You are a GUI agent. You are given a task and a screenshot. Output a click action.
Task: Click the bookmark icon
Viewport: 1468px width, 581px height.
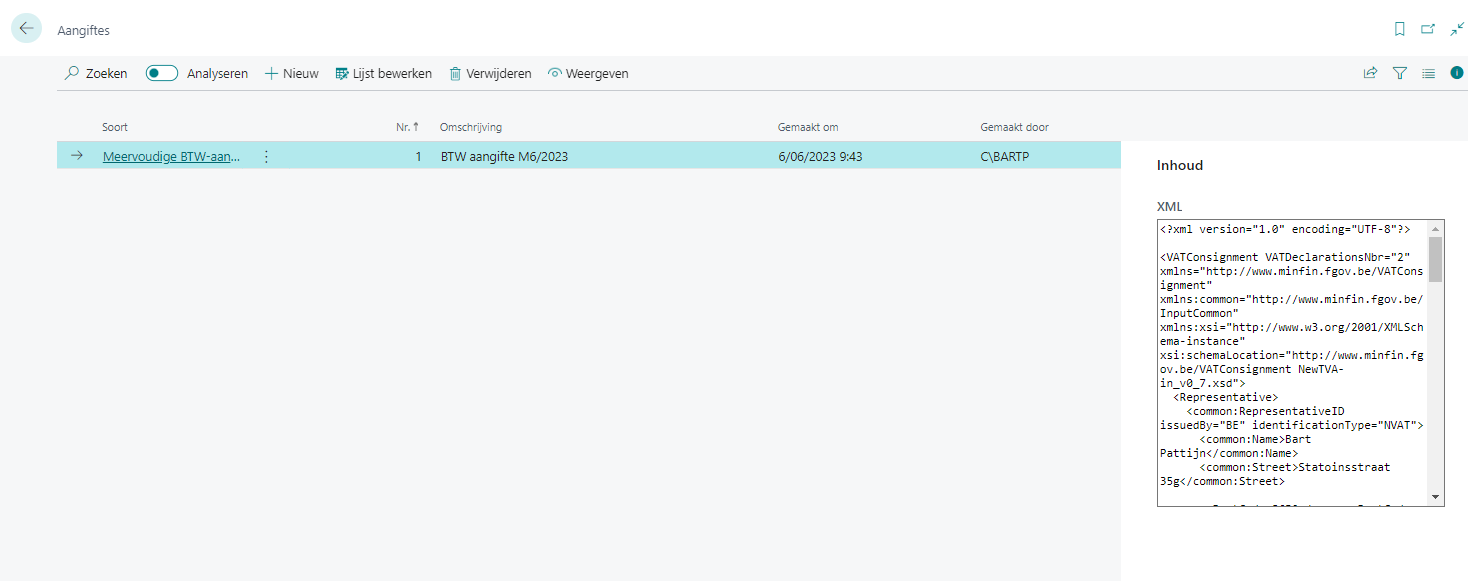(x=1400, y=29)
